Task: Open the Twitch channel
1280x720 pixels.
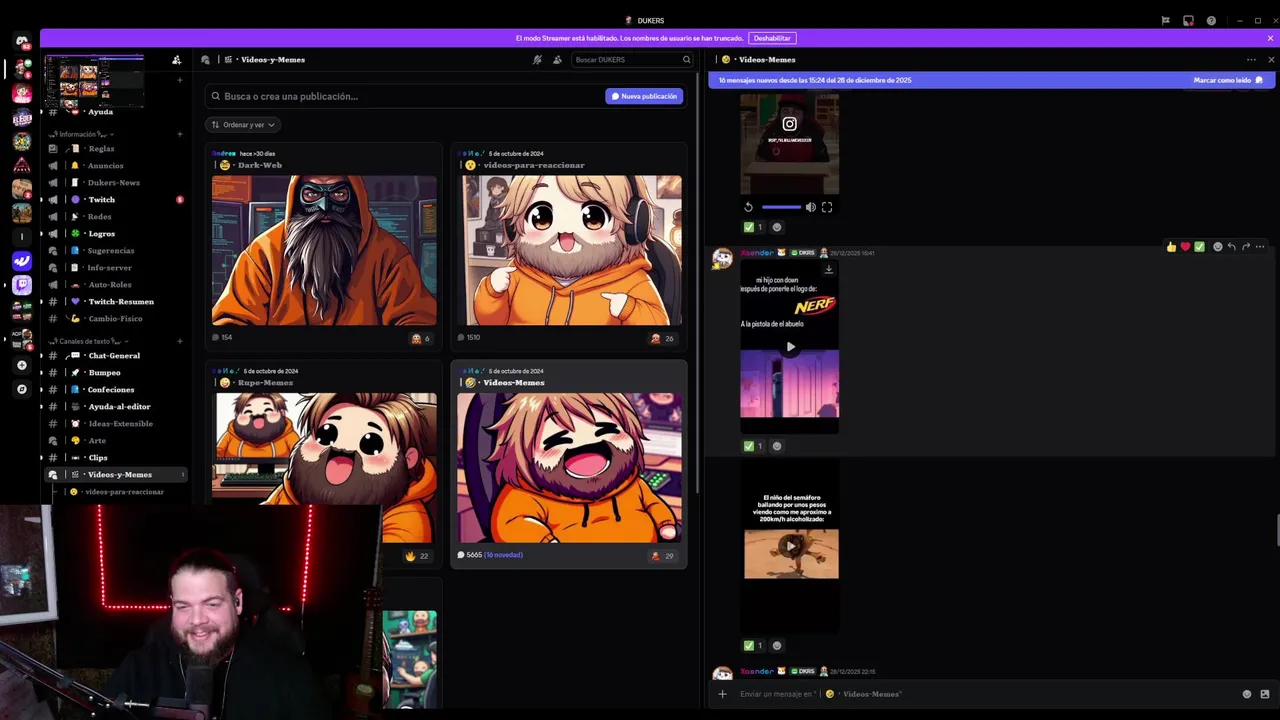Action: (x=116, y=200)
